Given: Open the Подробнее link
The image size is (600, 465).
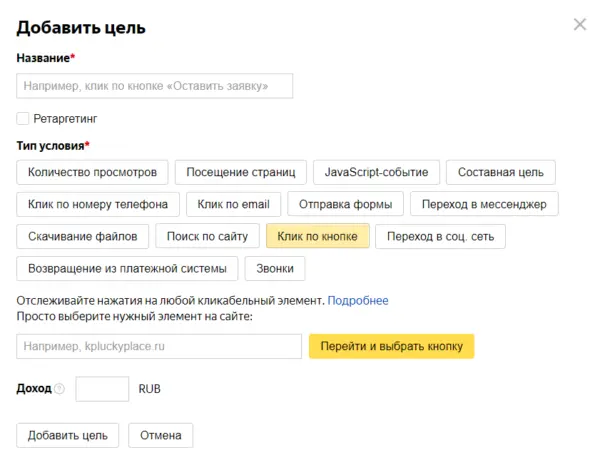Looking at the screenshot, I should 358,300.
